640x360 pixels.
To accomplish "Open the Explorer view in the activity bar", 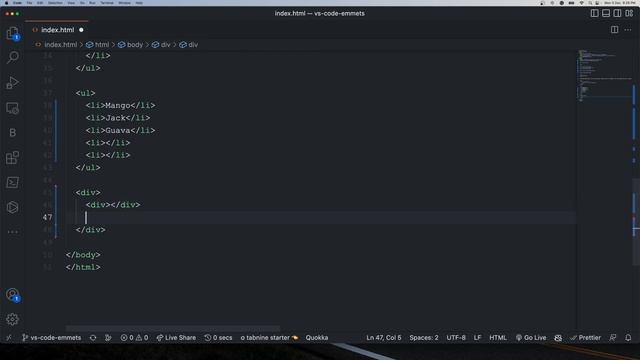I will [13, 33].
